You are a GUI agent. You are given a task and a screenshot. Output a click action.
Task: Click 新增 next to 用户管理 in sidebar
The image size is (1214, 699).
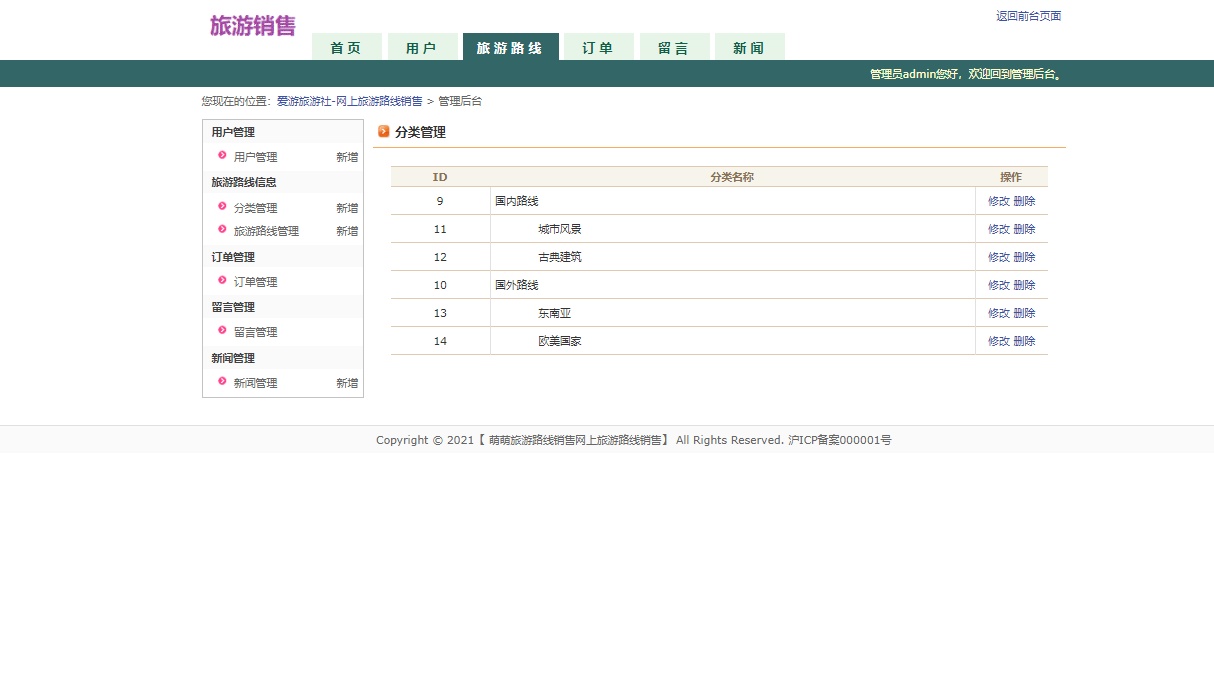pyautogui.click(x=346, y=156)
